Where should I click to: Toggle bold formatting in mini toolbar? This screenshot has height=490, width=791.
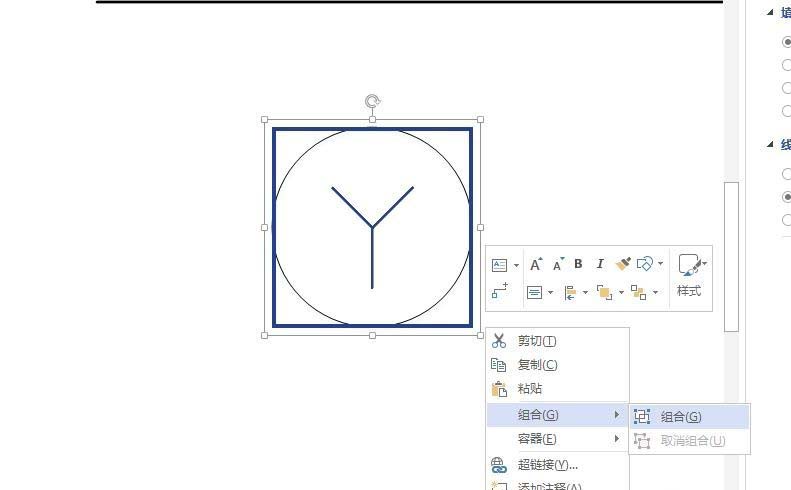pos(578,264)
